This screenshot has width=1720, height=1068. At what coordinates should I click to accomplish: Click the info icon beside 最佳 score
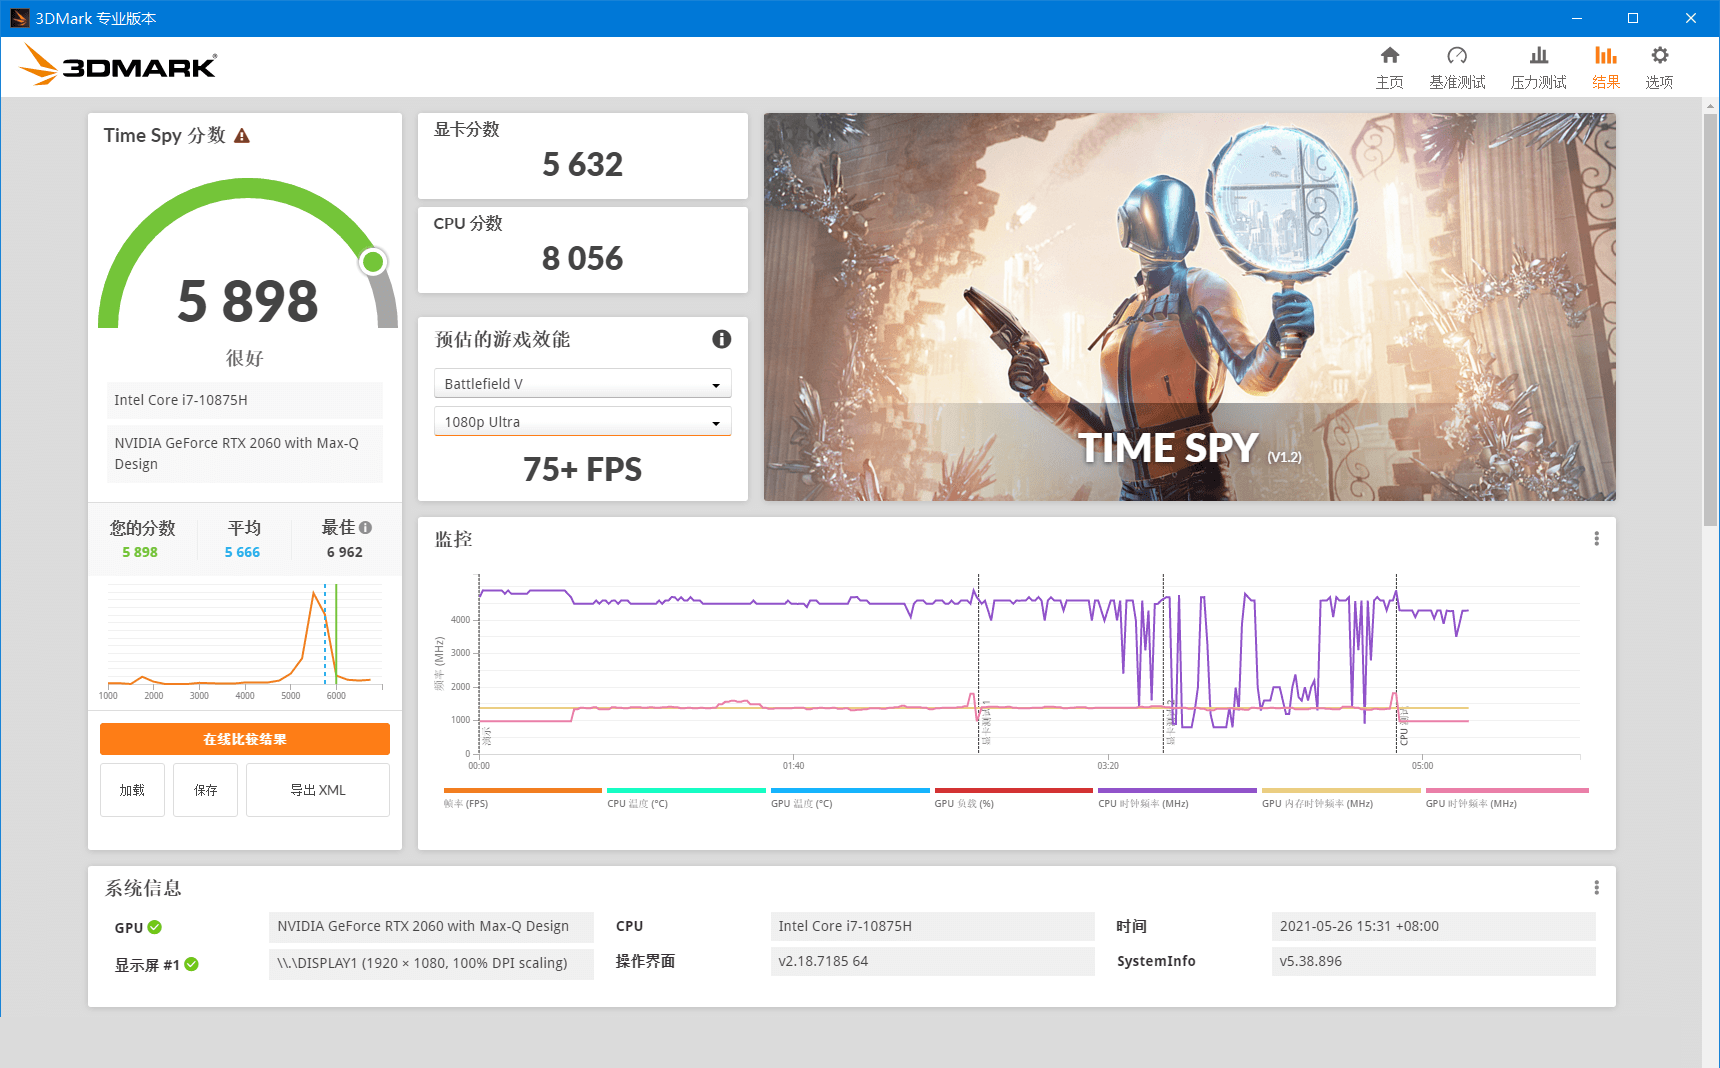365,527
